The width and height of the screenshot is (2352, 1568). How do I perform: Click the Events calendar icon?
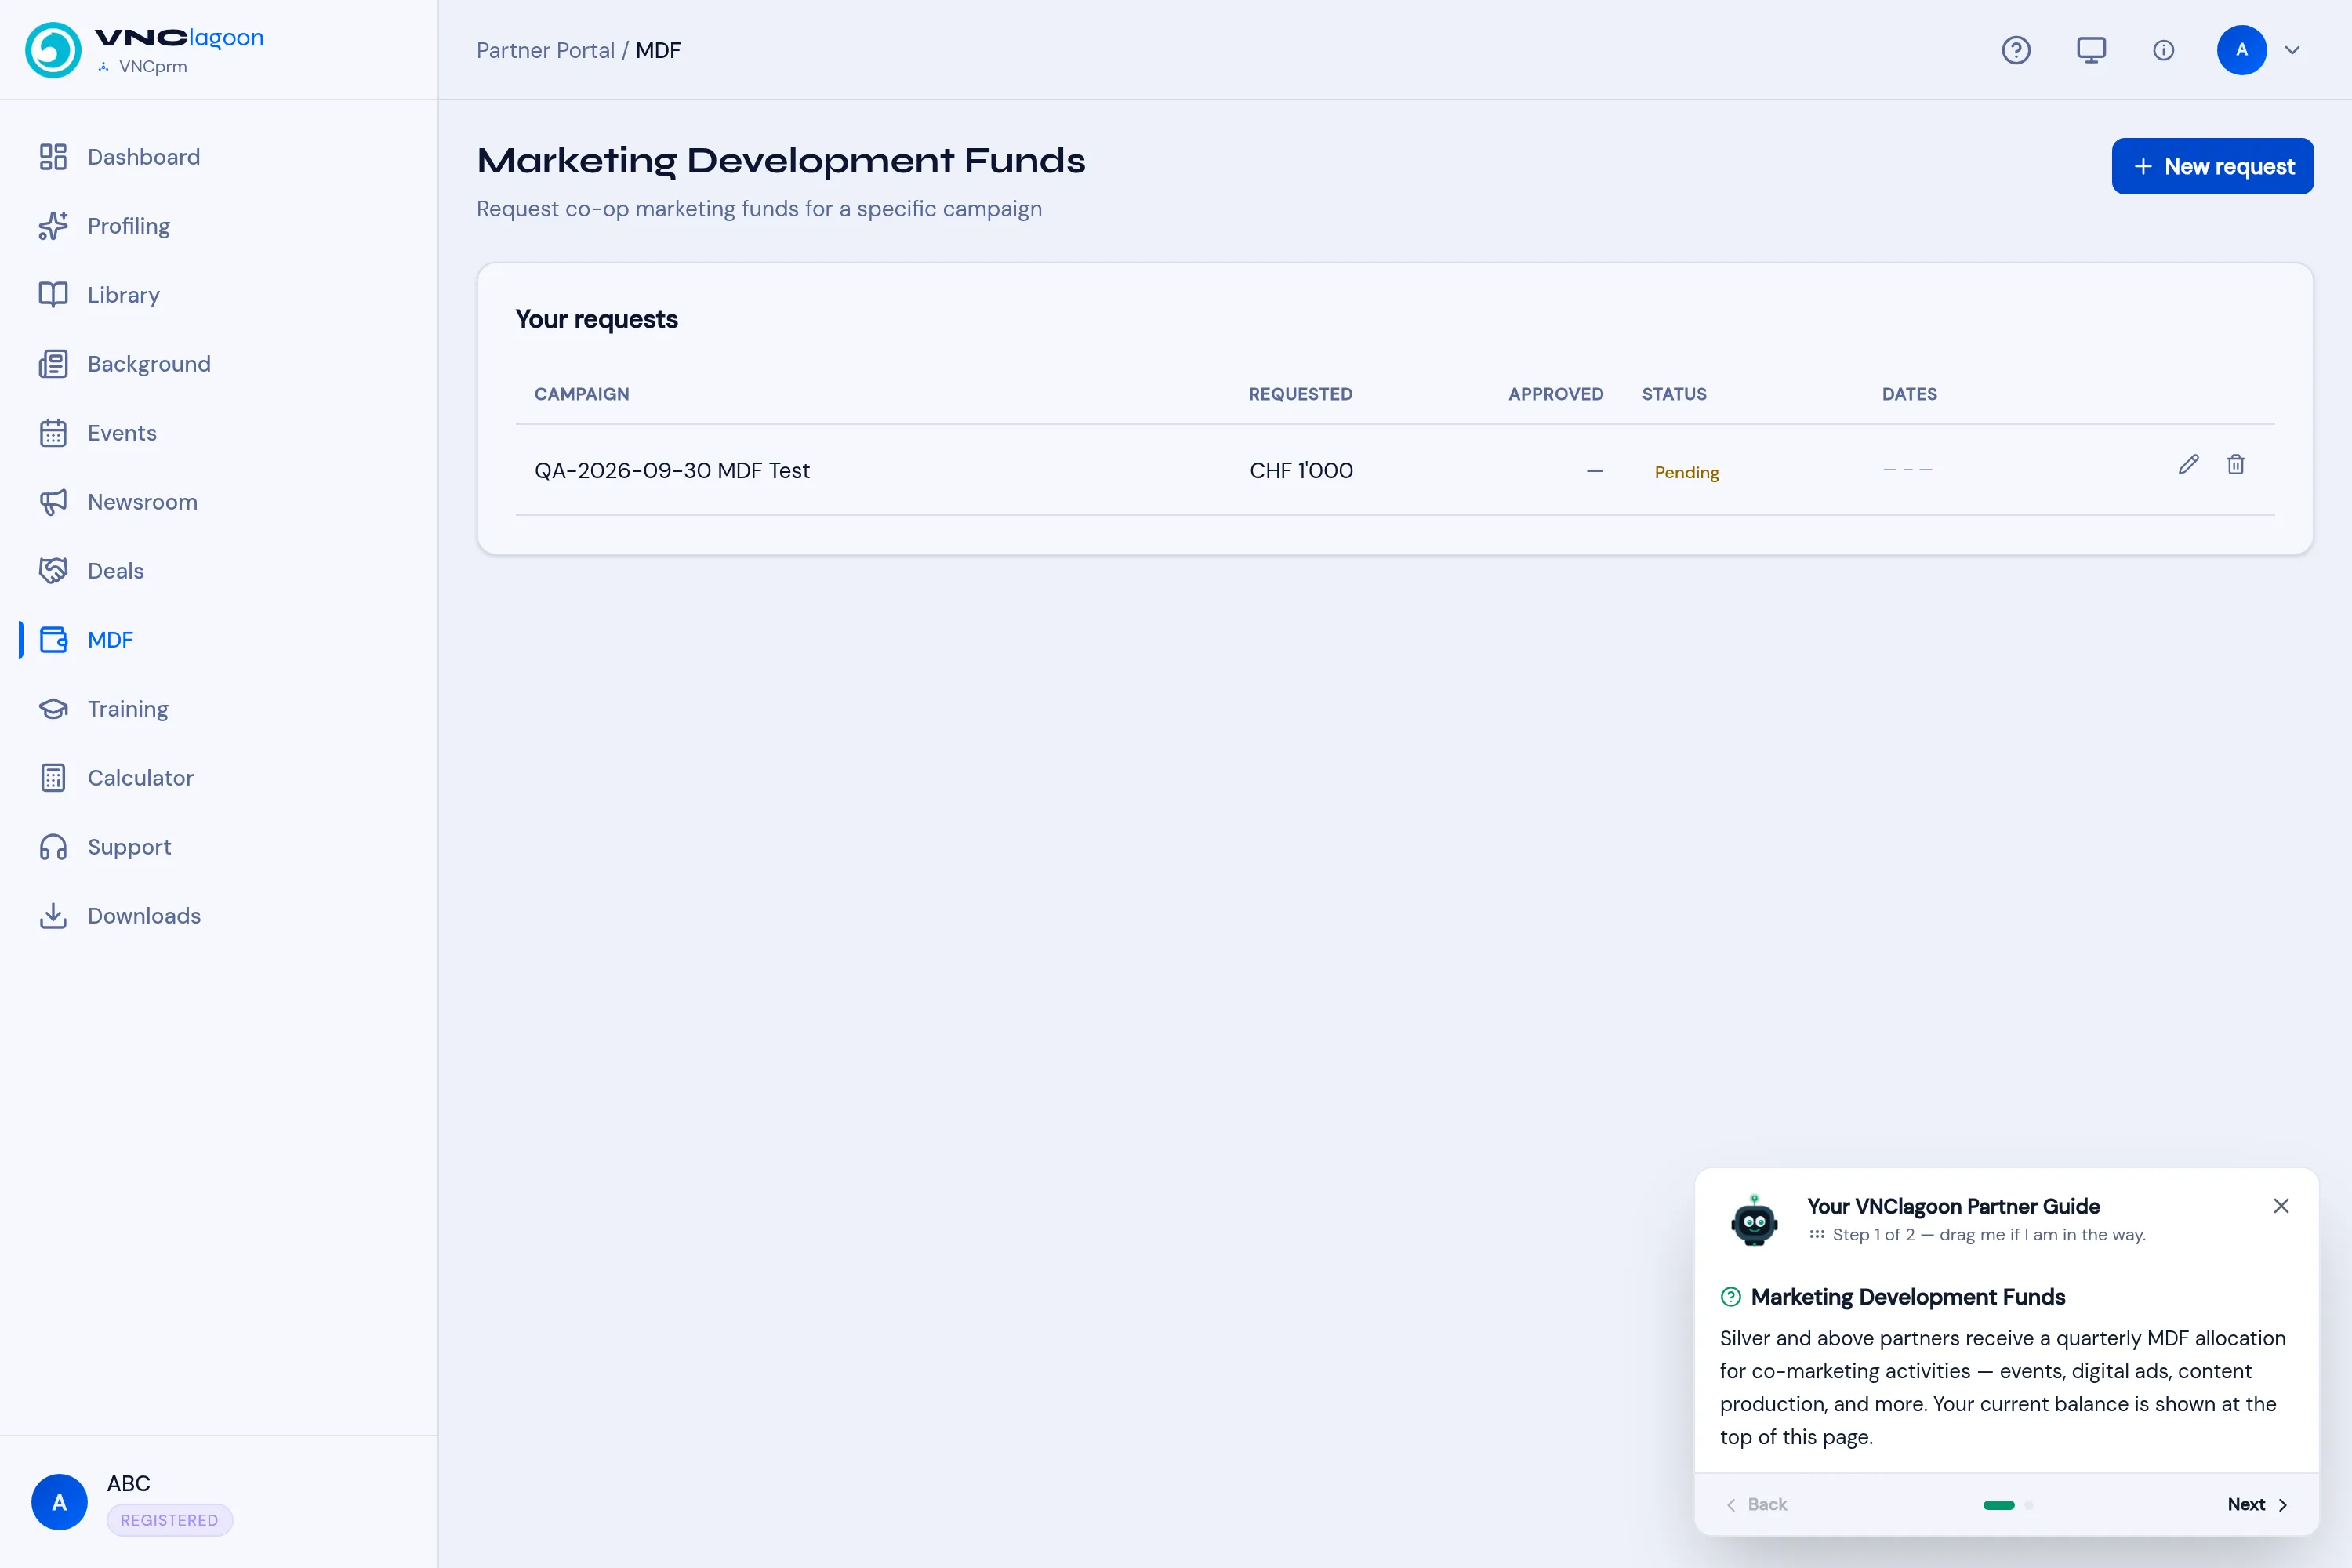click(x=53, y=433)
